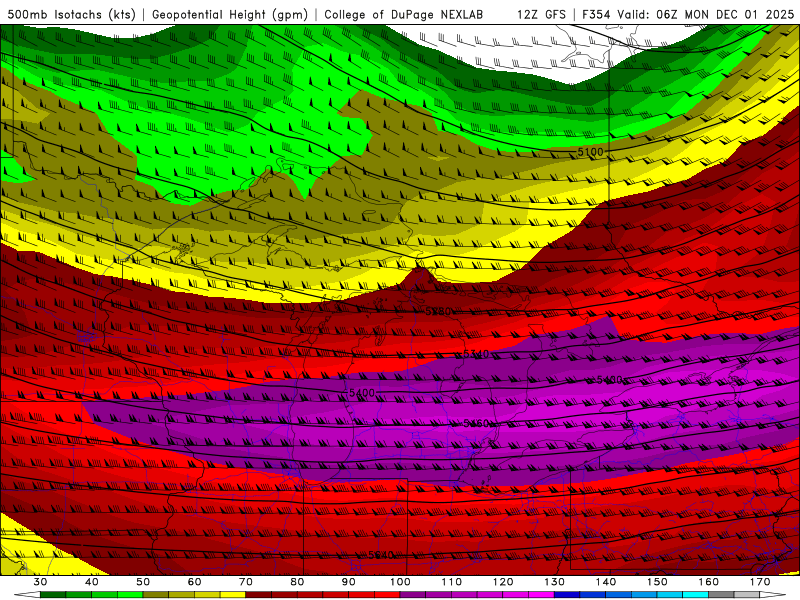Click the dark blue colorbar swatch after 130
Image resolution: width=800 pixels, height=600 pixels.
567,595
